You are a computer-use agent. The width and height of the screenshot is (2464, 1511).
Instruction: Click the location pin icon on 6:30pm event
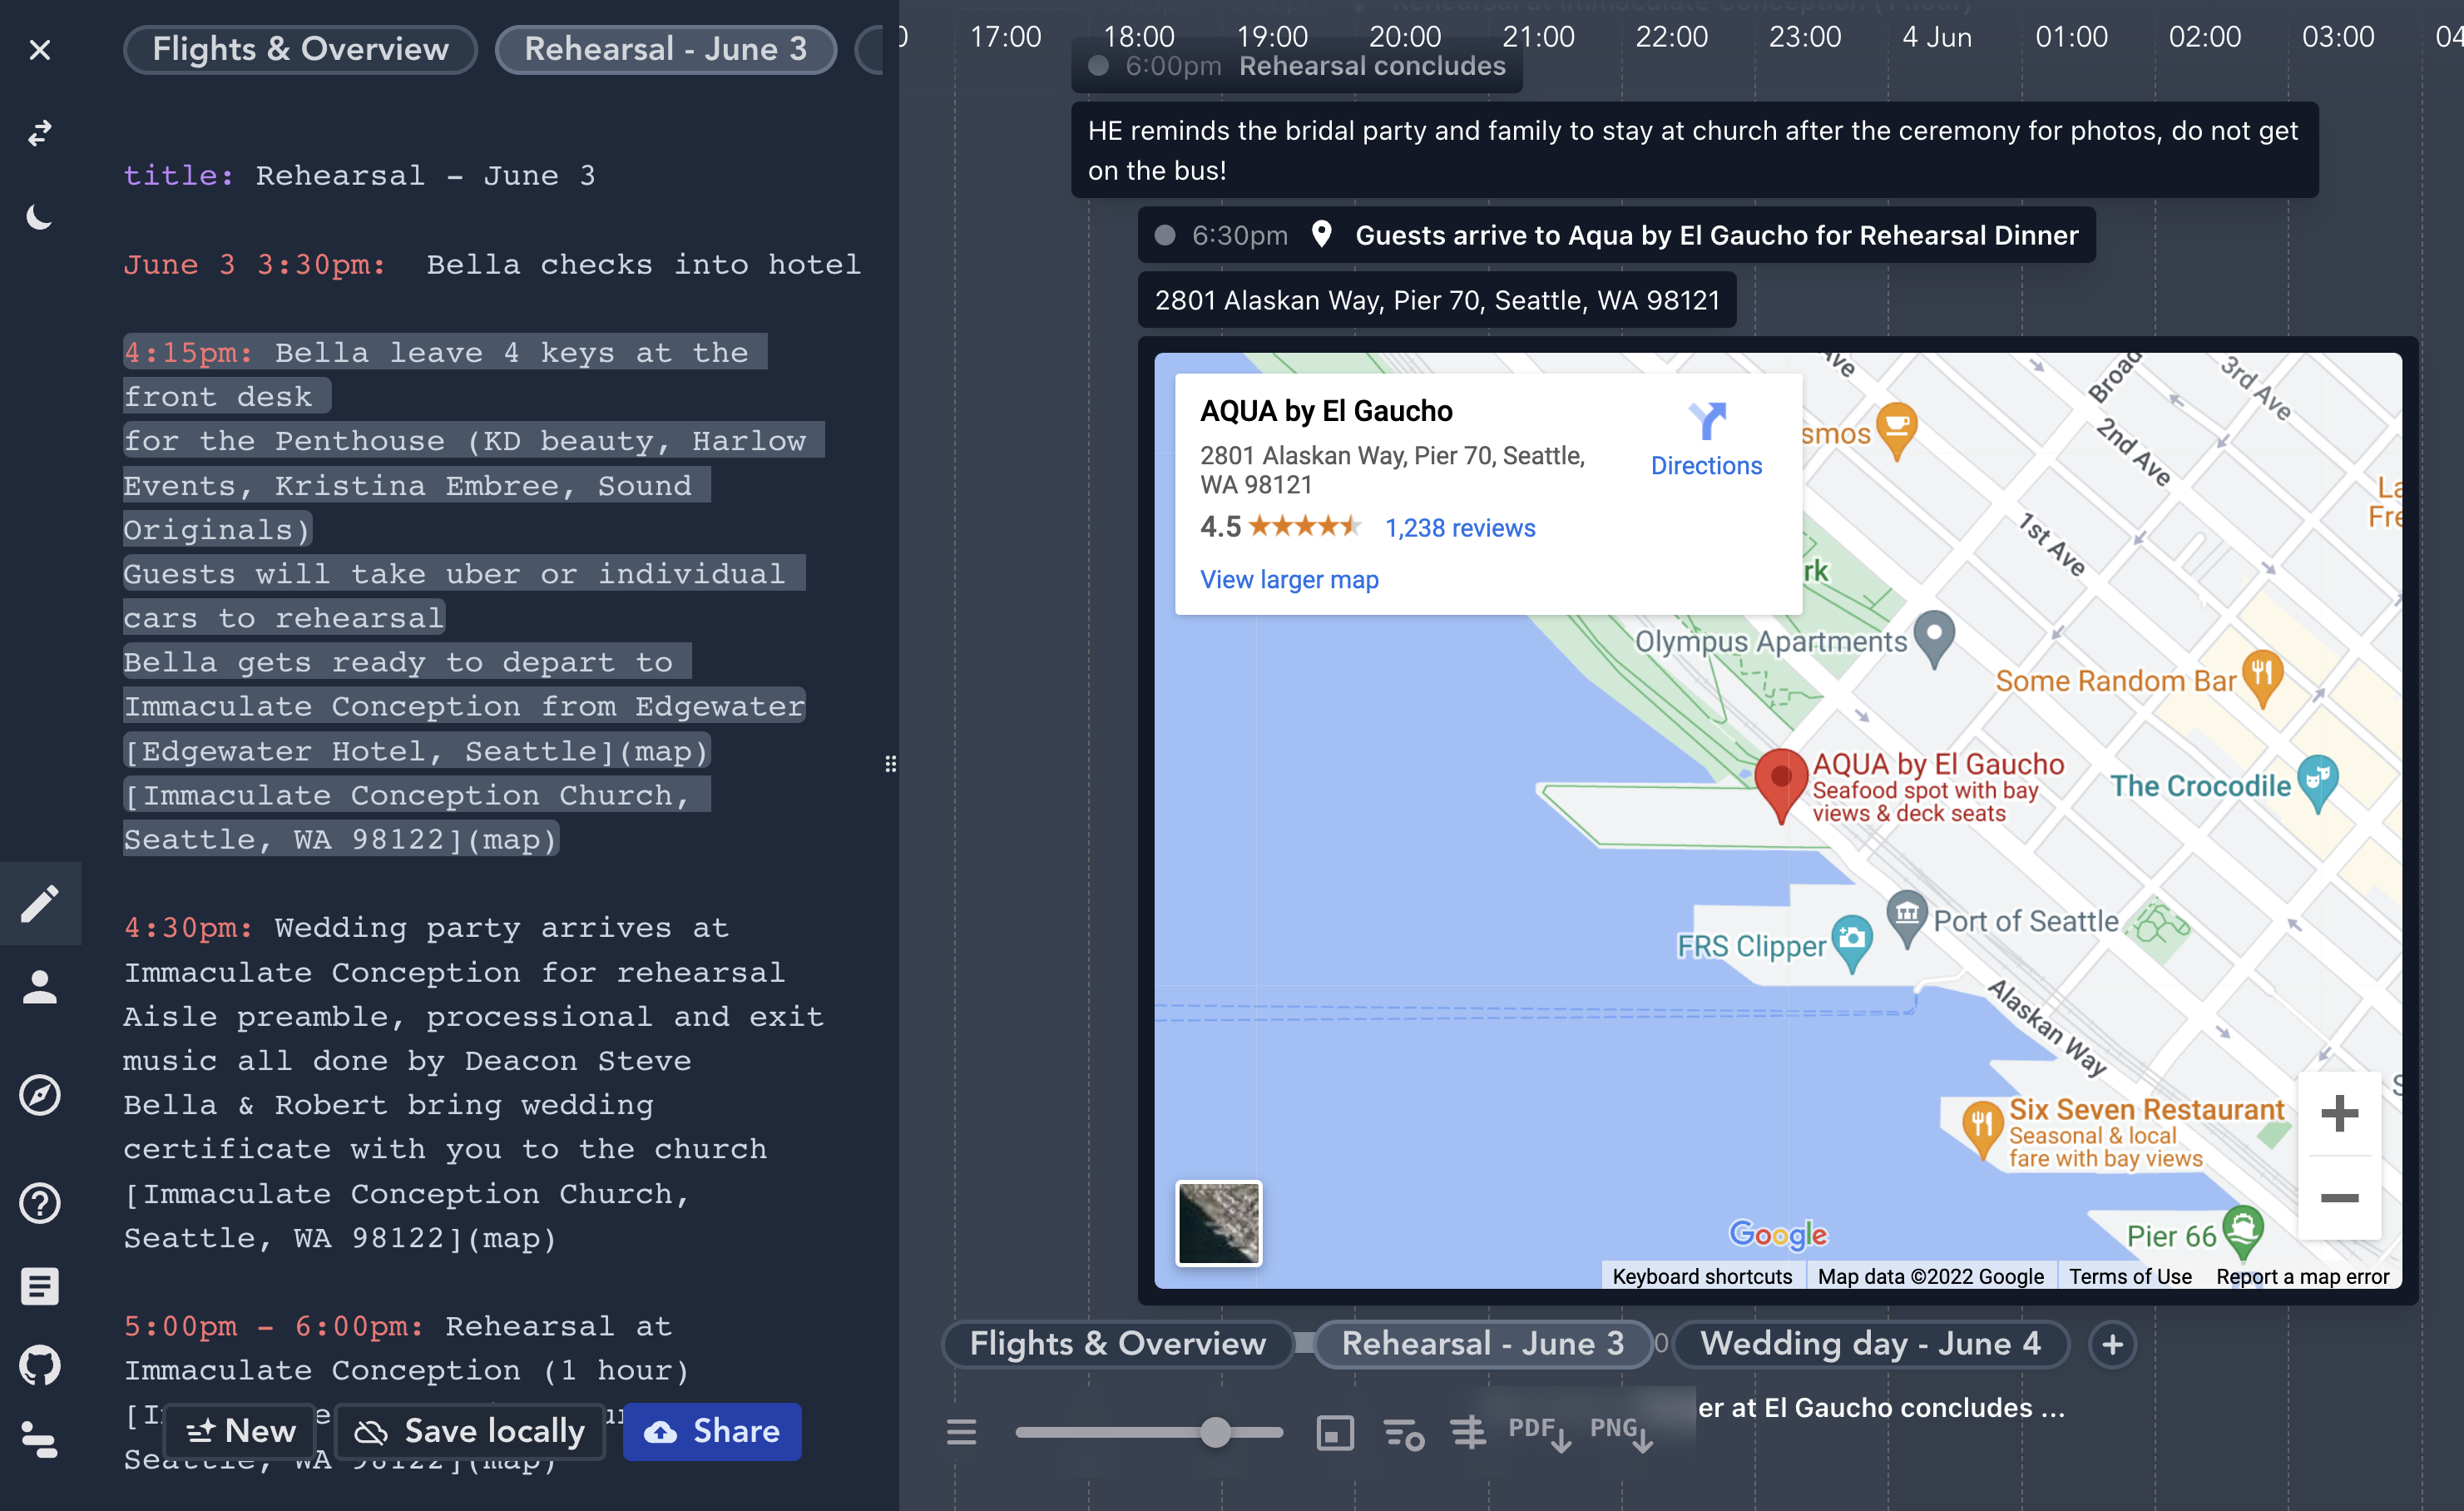[x=1321, y=234]
